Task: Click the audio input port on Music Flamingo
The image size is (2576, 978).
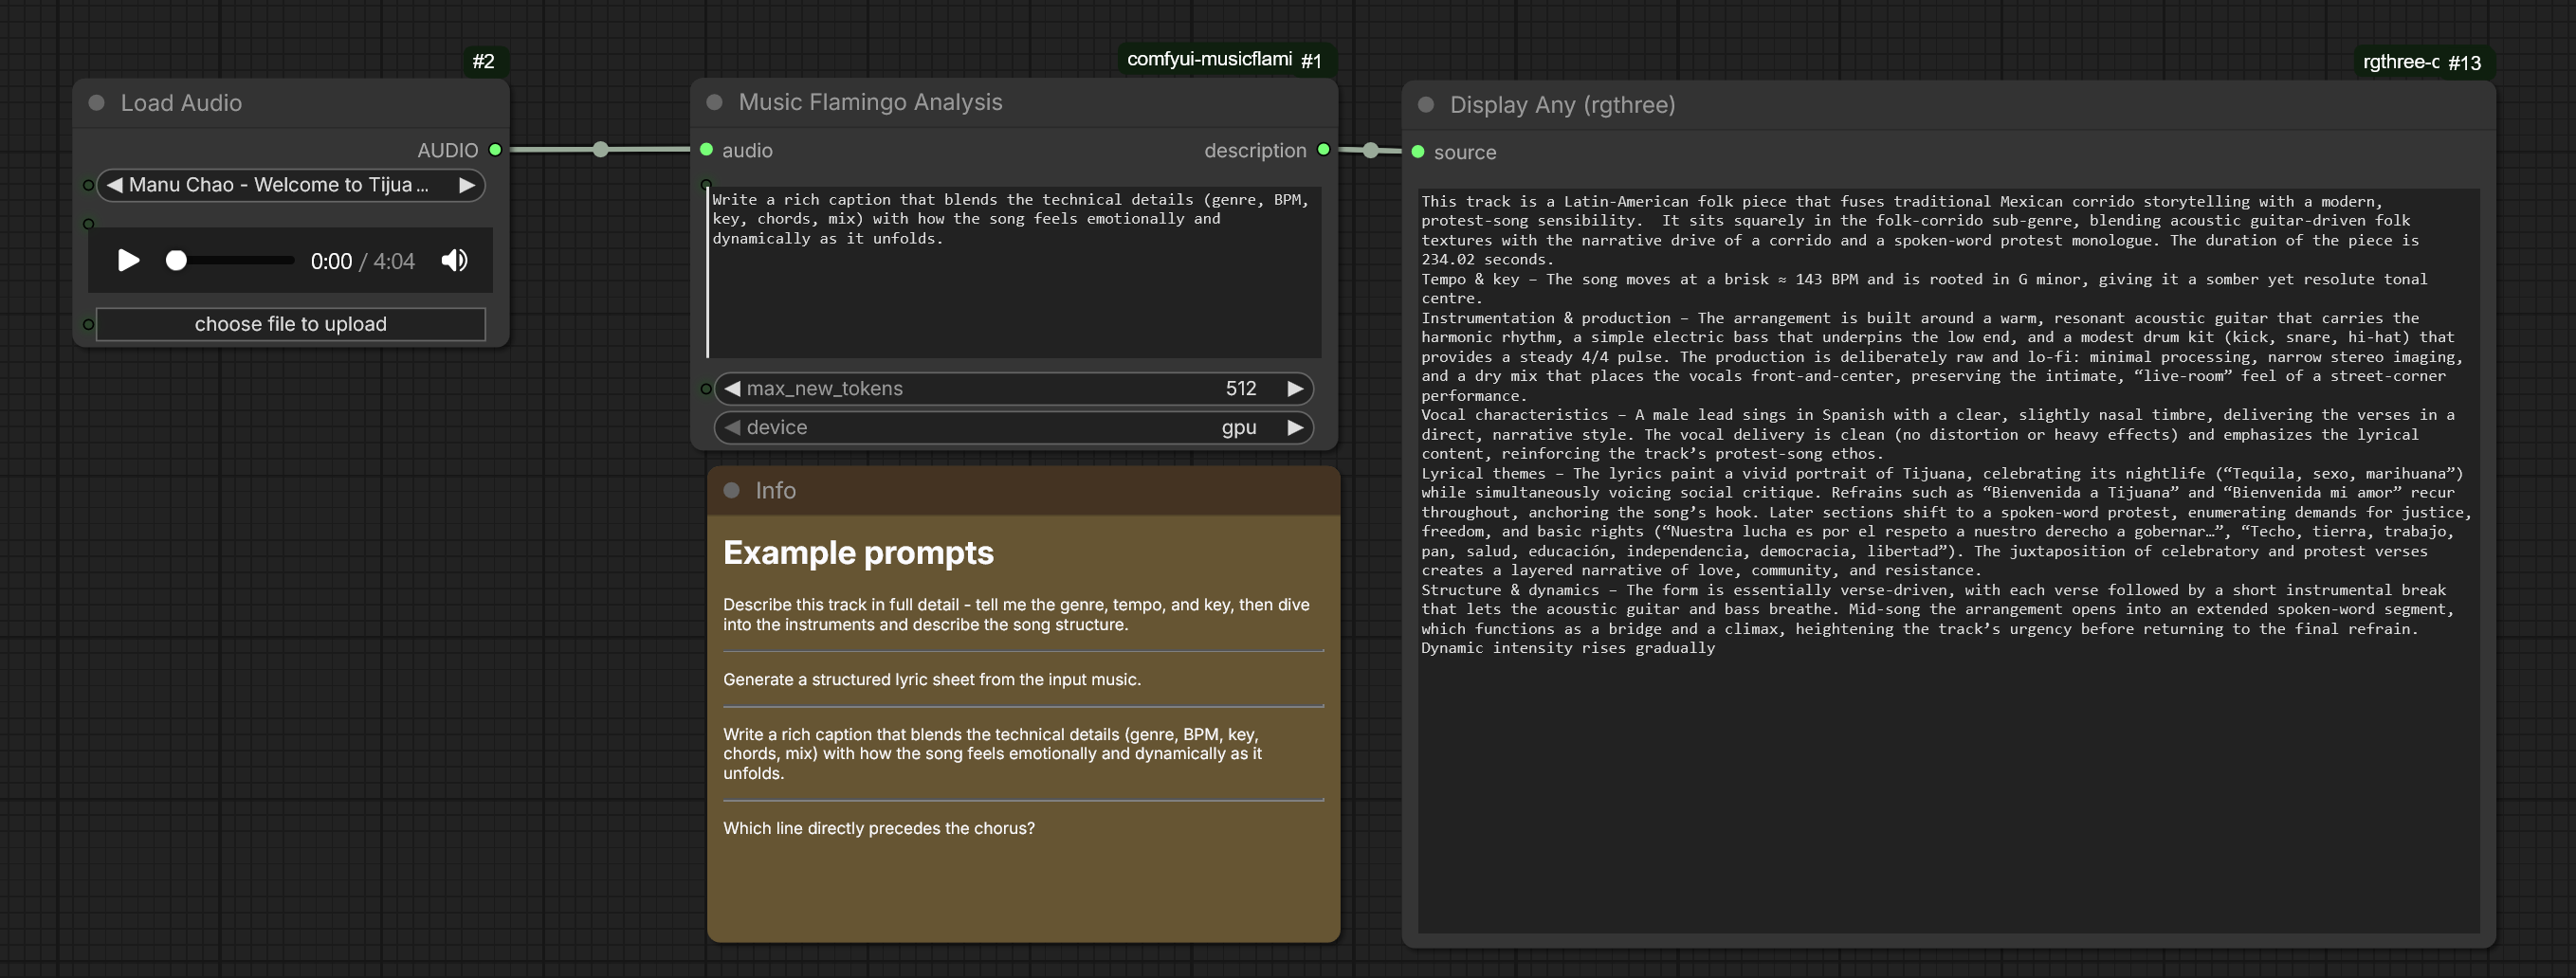Action: coord(706,150)
